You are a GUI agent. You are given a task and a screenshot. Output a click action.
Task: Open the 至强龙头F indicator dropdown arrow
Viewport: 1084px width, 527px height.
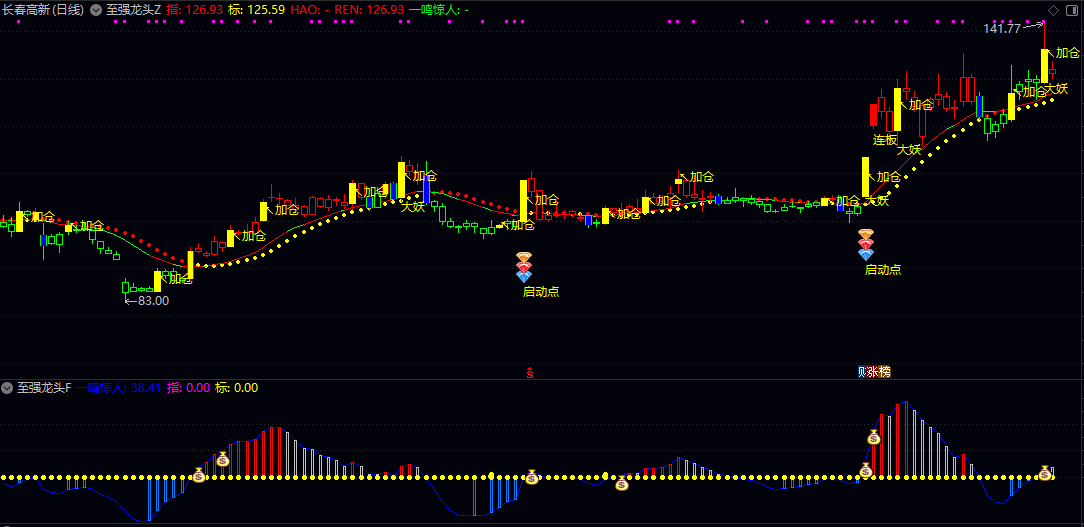[x=8, y=387]
